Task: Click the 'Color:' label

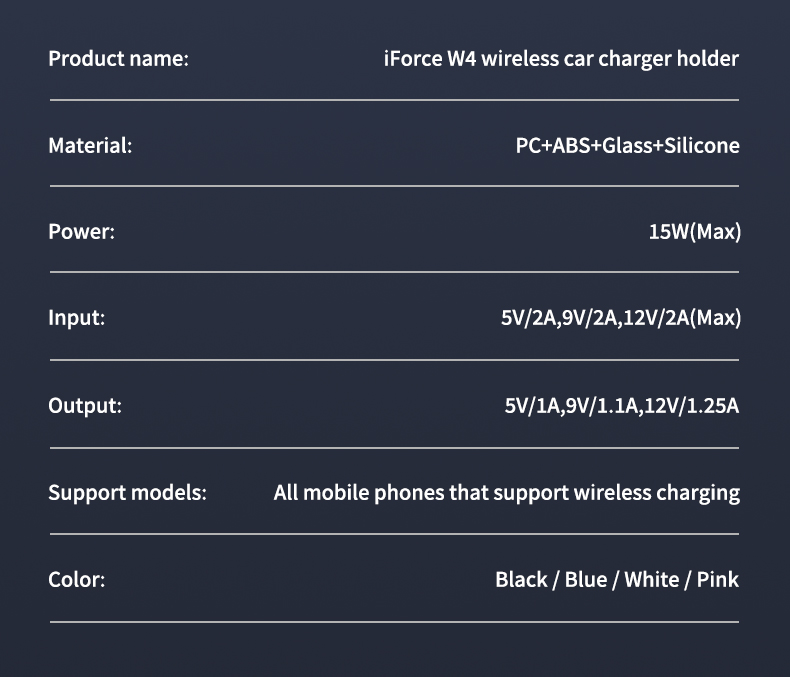Action: point(77,580)
